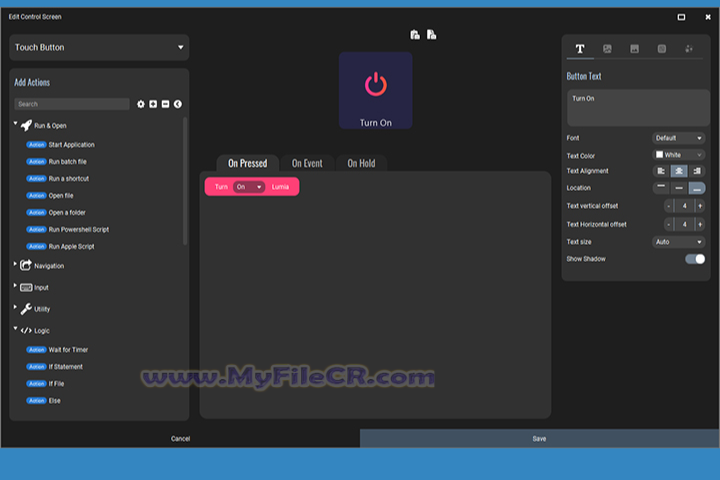The width and height of the screenshot is (720, 480).
Task: Open the Font Default dropdown
Action: (679, 138)
